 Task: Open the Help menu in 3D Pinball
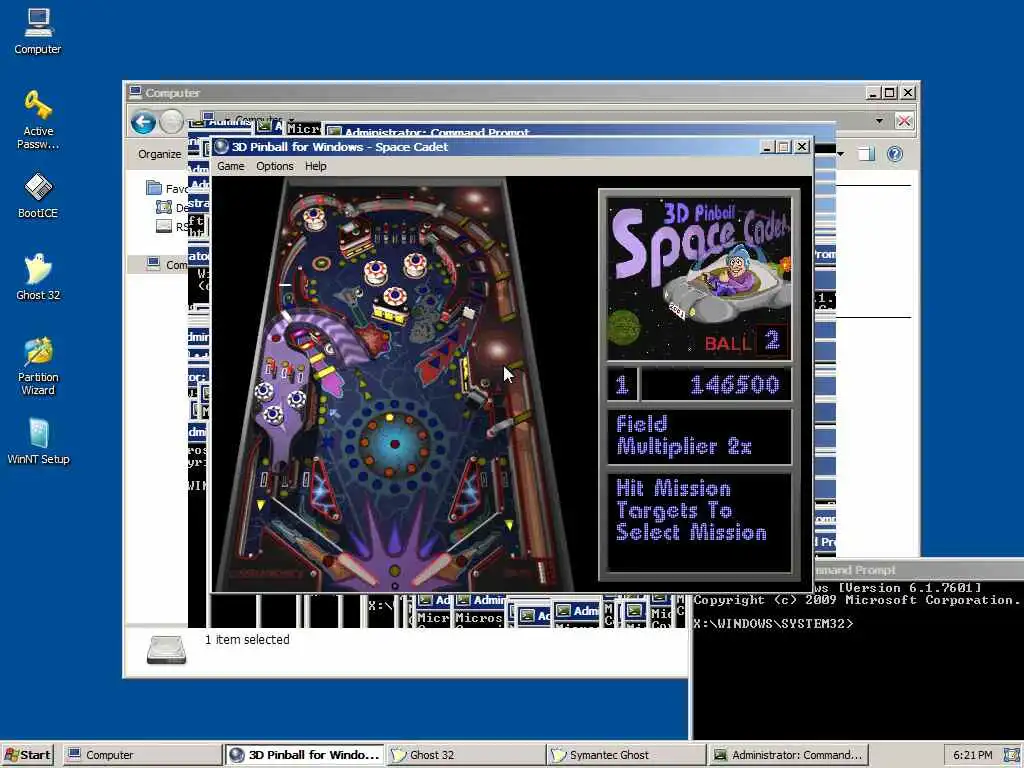[x=315, y=166]
